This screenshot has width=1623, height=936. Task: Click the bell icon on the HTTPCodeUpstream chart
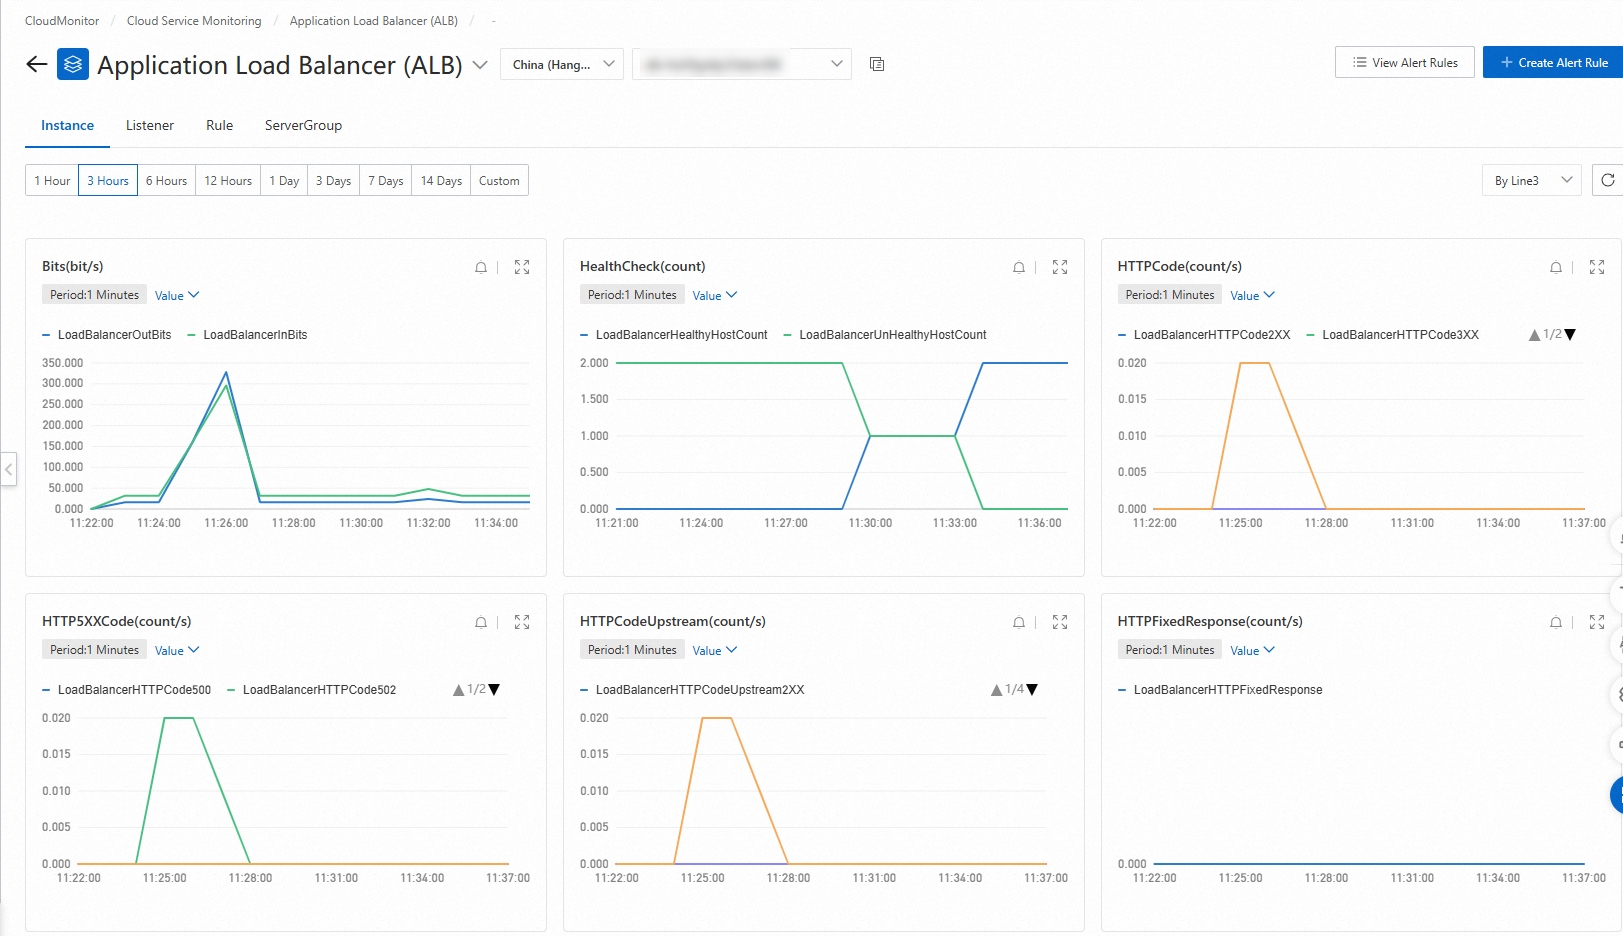pyautogui.click(x=1019, y=621)
